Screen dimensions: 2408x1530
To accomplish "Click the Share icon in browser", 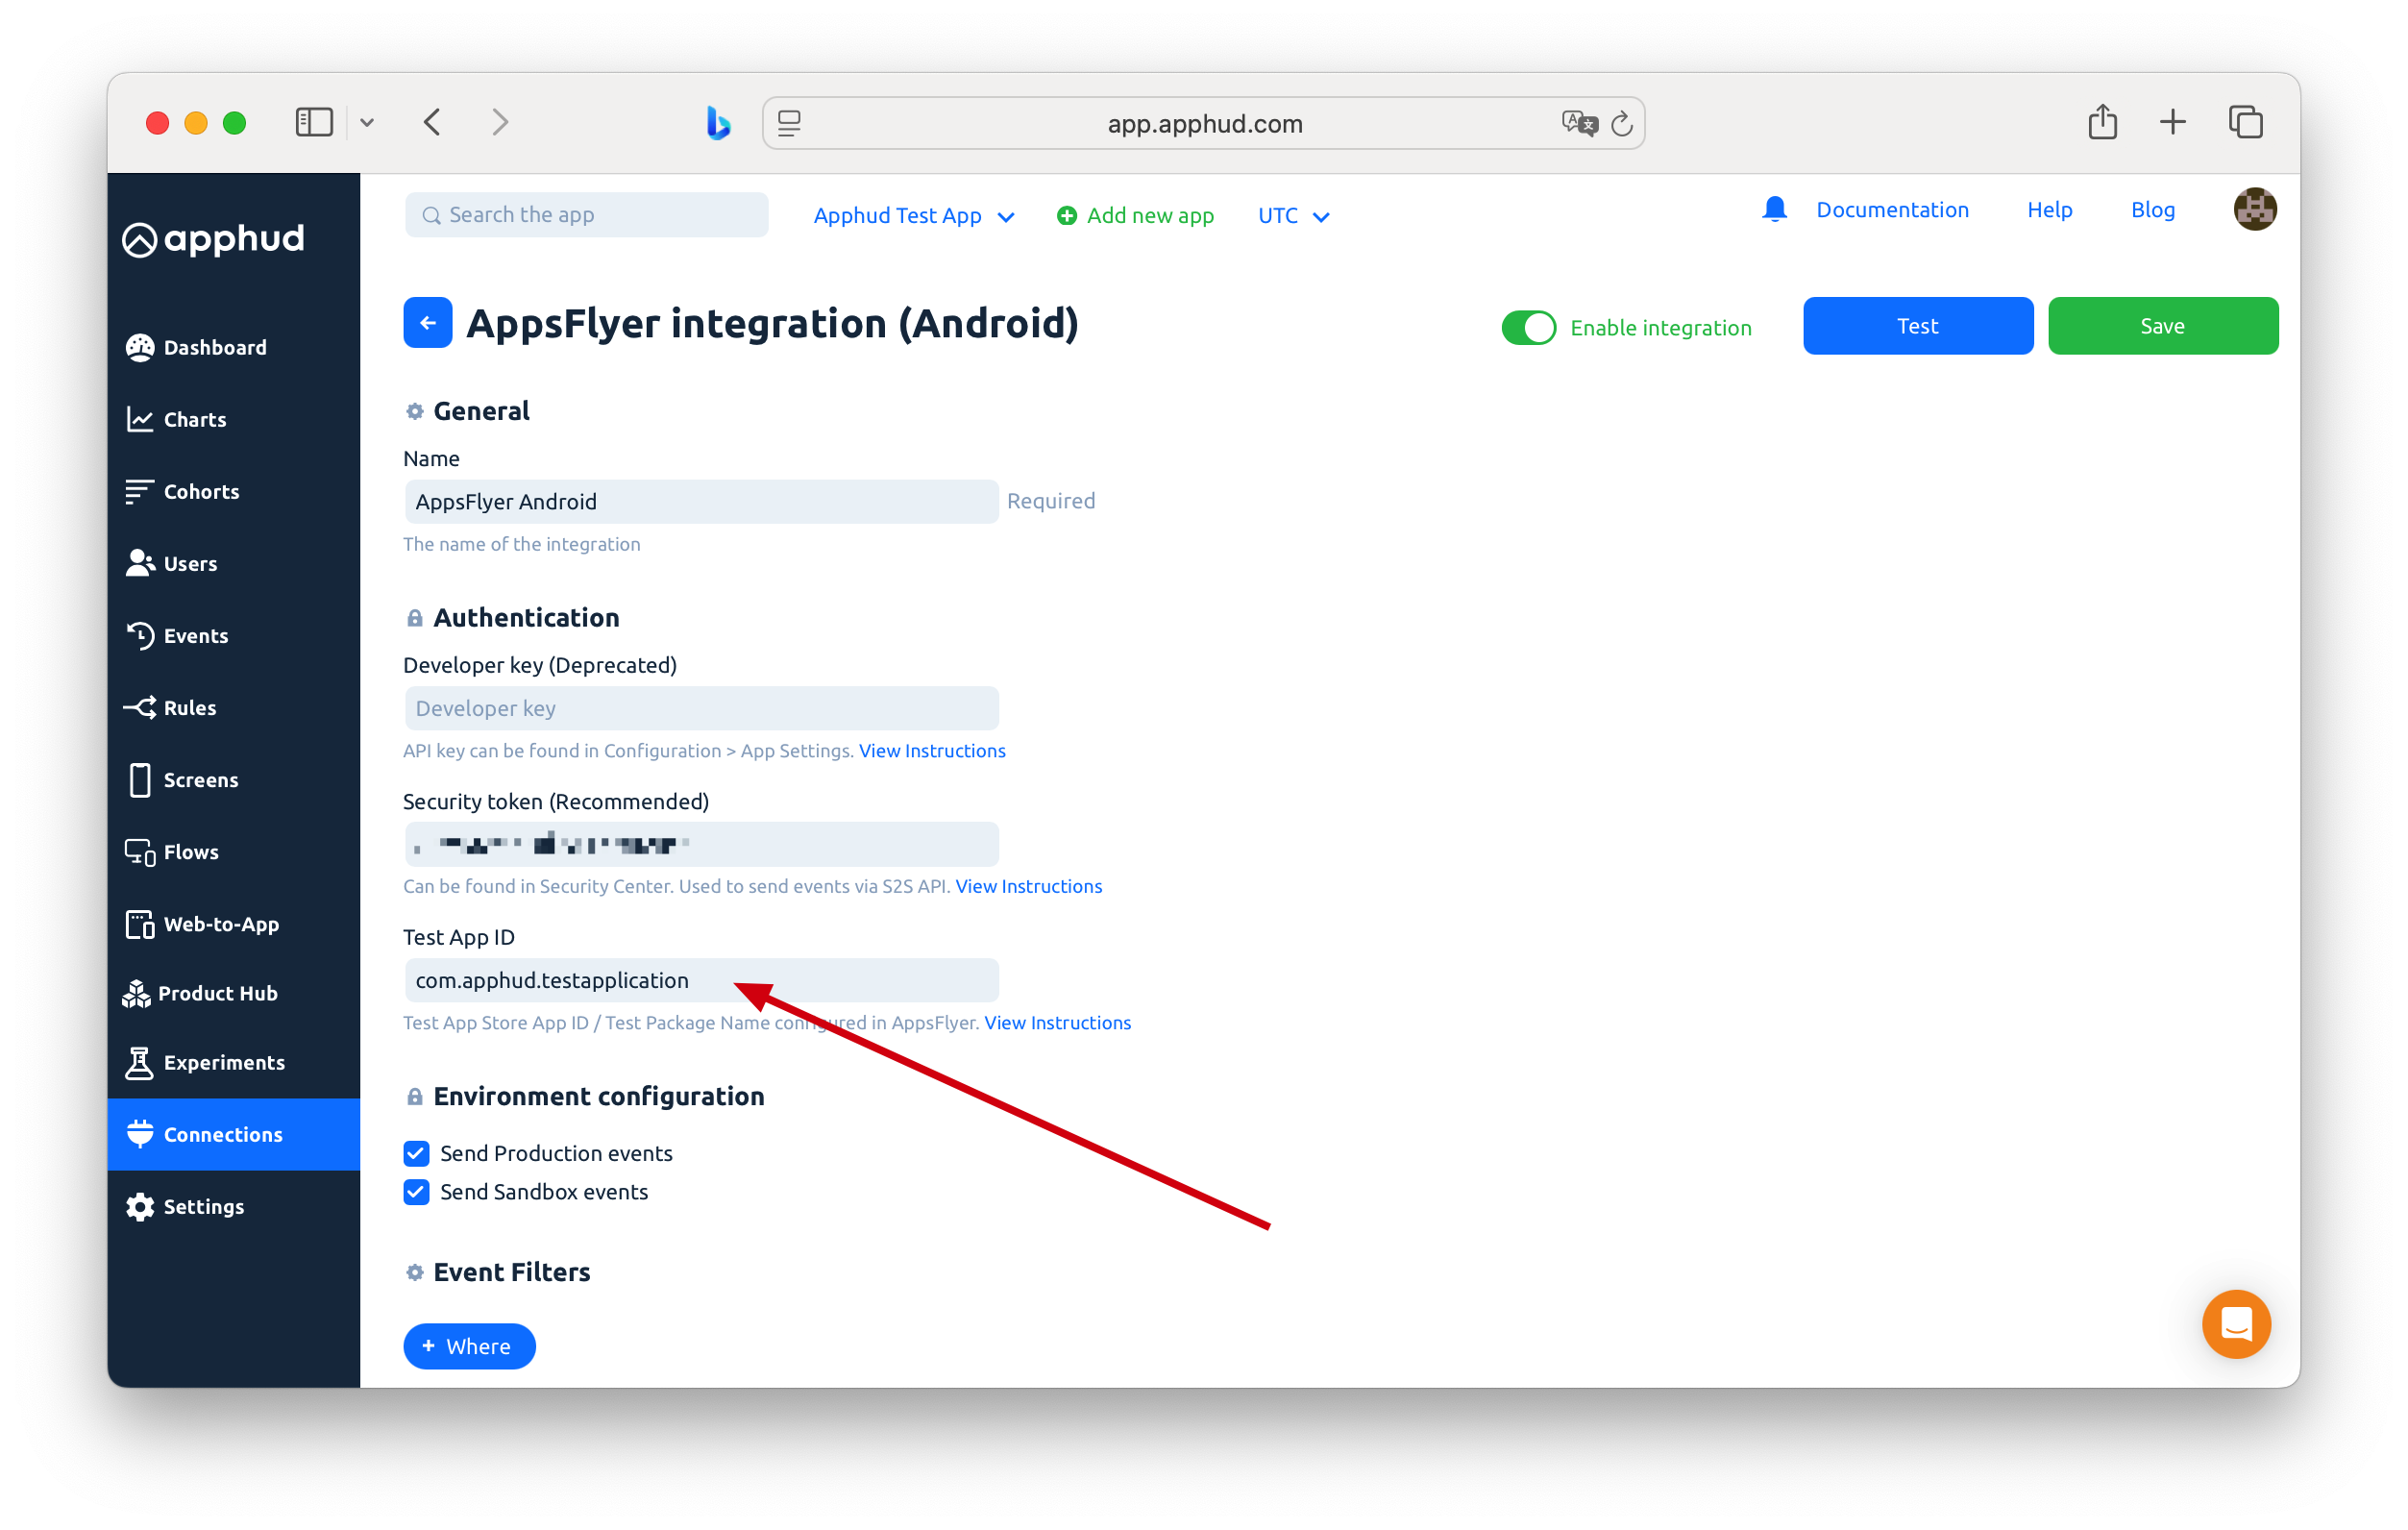I will click(2102, 122).
